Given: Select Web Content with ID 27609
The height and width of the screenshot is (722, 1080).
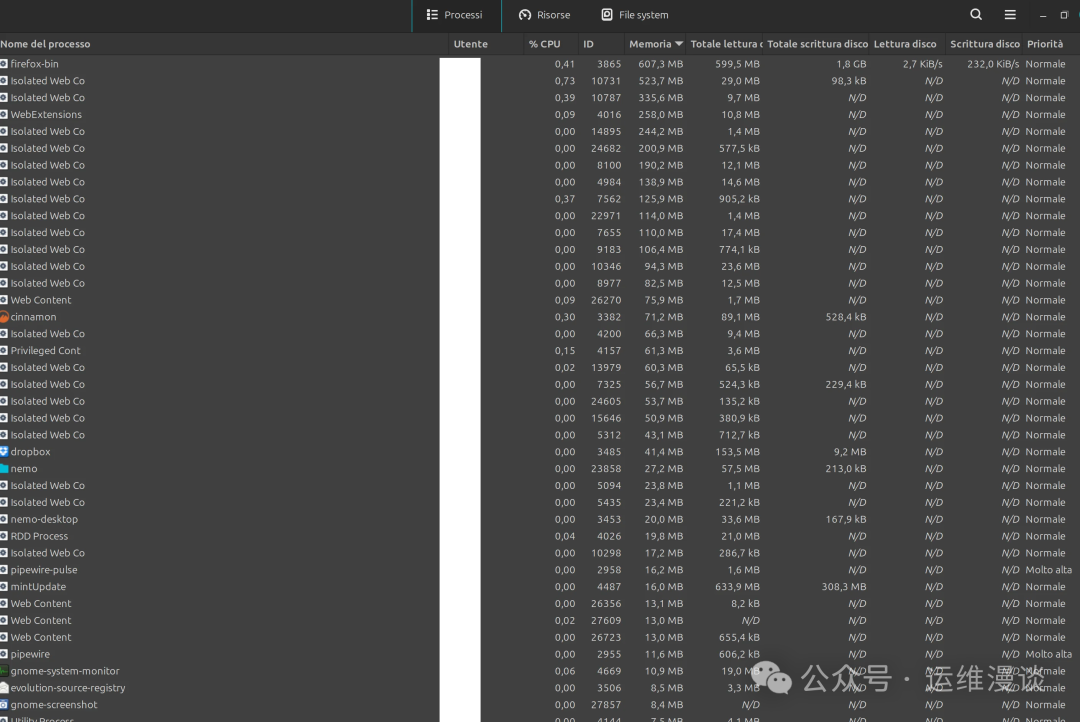Looking at the screenshot, I should (x=540, y=621).
